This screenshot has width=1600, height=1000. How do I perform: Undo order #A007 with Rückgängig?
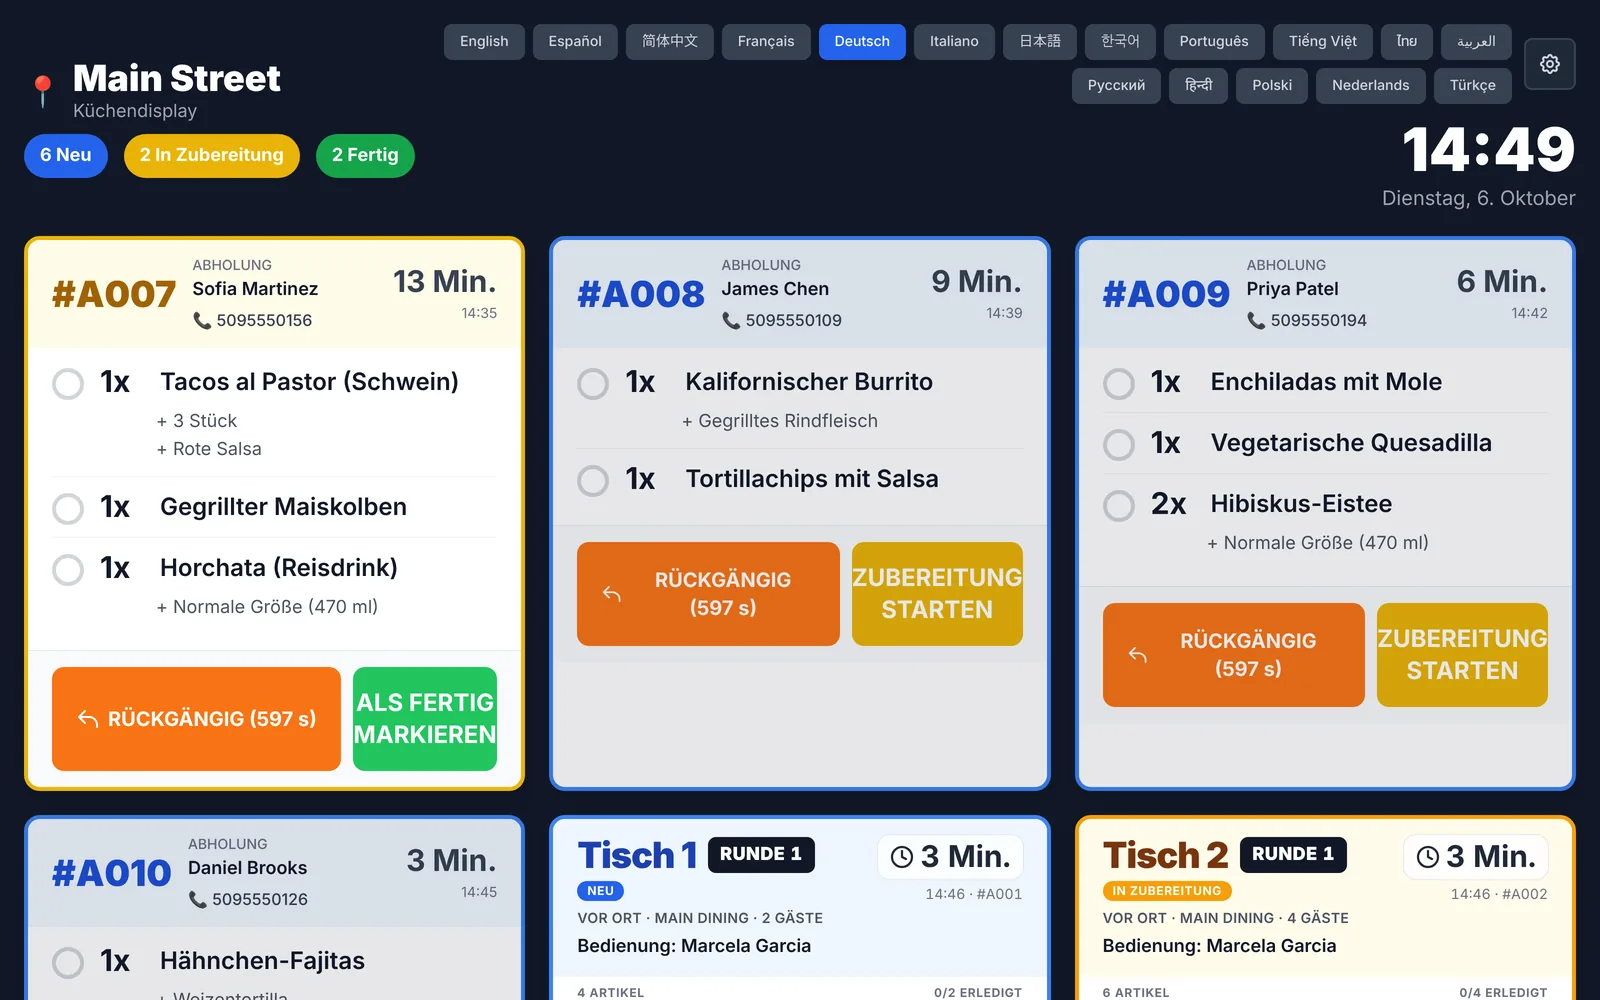click(196, 719)
